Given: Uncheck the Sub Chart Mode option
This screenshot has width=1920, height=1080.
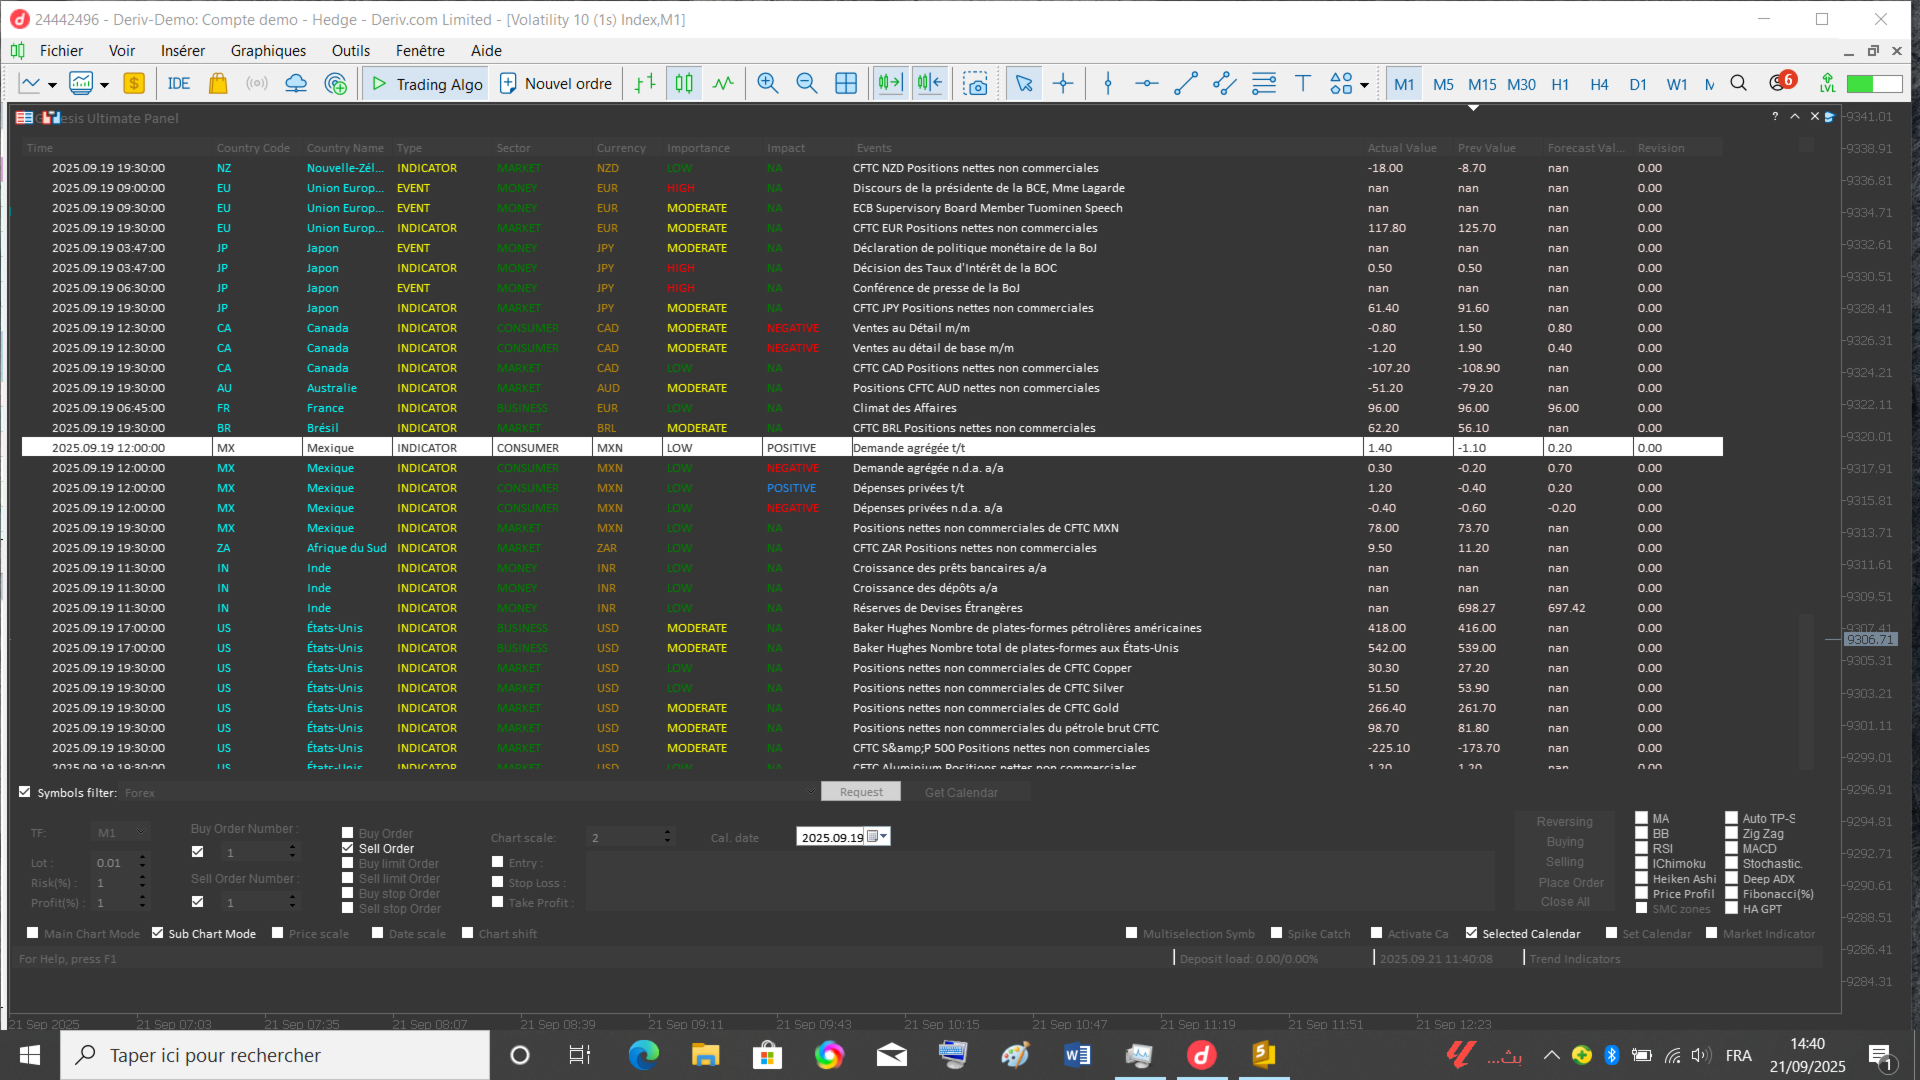Looking at the screenshot, I should tap(158, 933).
